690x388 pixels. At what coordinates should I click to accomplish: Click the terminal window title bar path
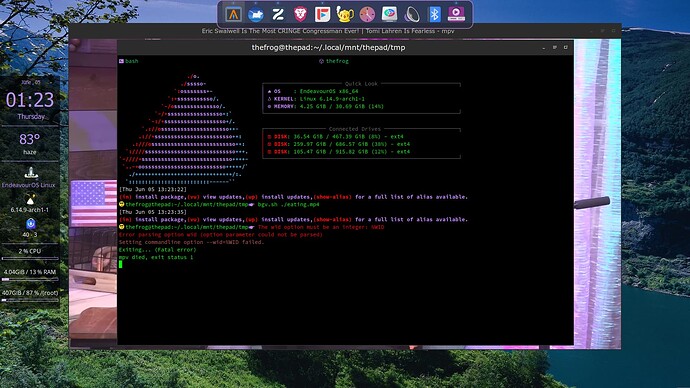coord(328,48)
